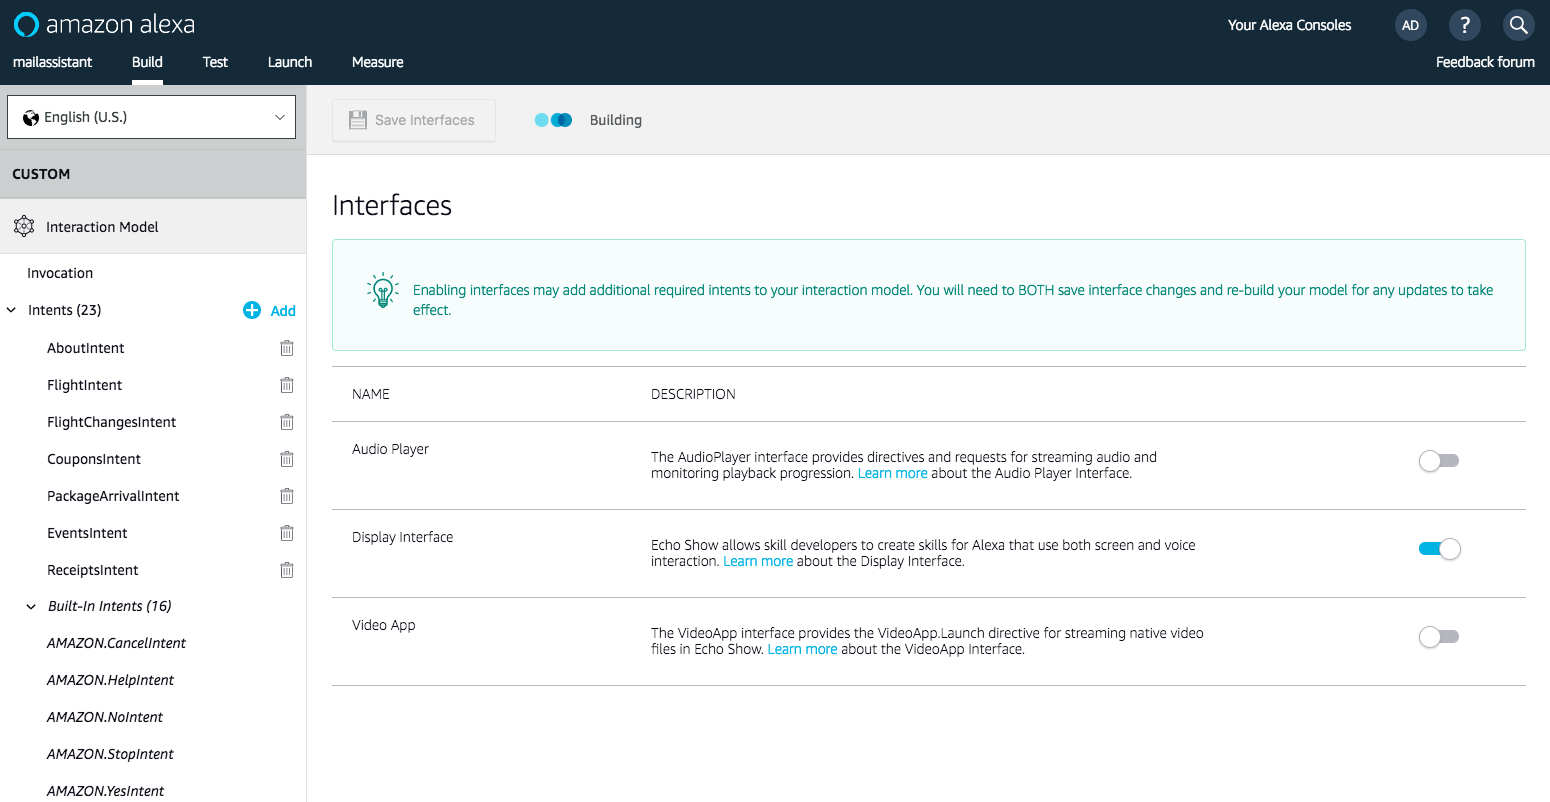Click the DESCRIPTION column header

click(x=693, y=394)
